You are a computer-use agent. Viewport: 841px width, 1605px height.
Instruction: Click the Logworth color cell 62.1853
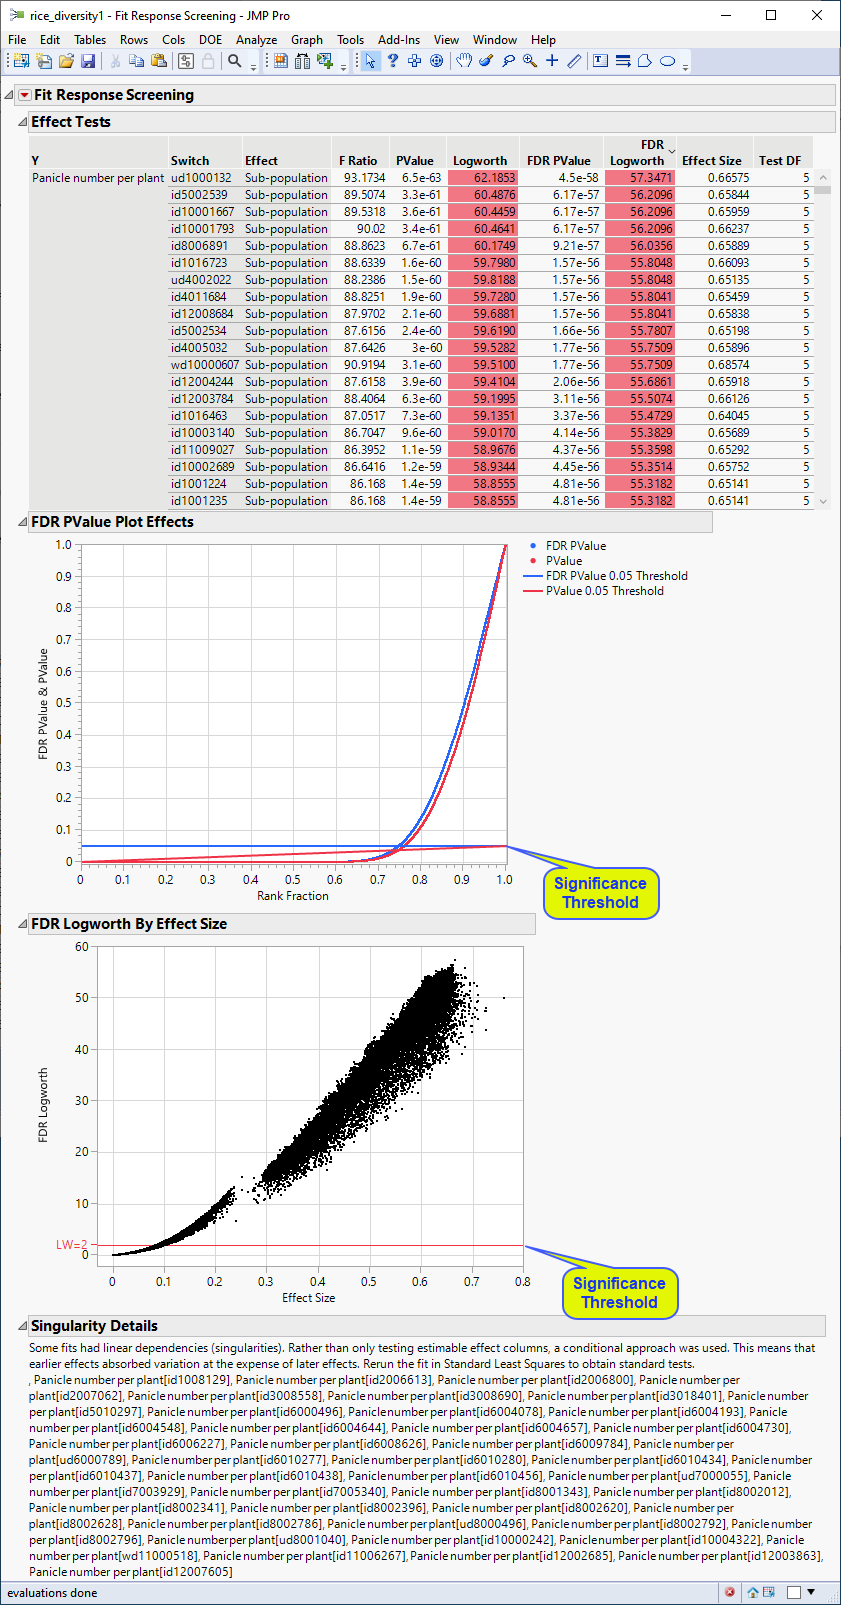pyautogui.click(x=483, y=178)
